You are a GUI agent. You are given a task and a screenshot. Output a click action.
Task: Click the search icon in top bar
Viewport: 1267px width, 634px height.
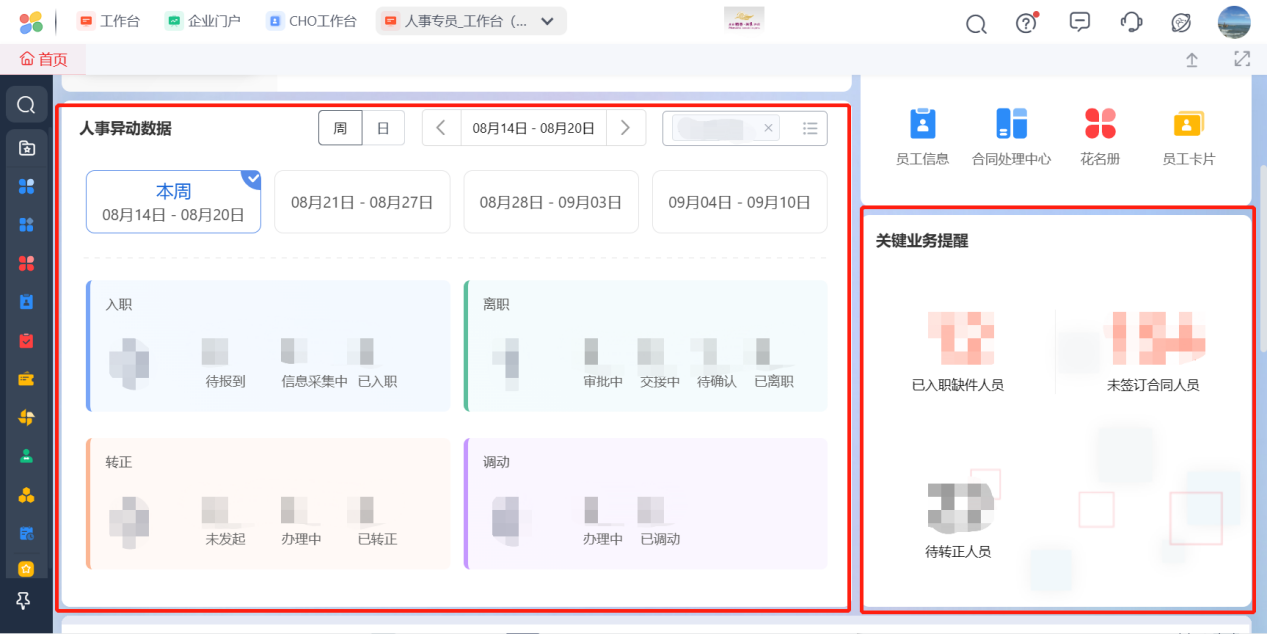(976, 23)
